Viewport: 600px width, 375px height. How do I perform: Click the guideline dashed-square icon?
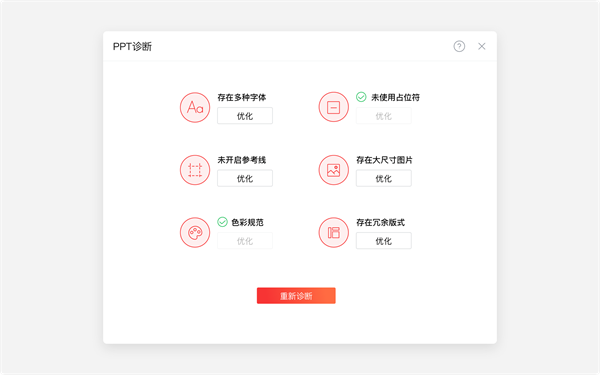(195, 170)
